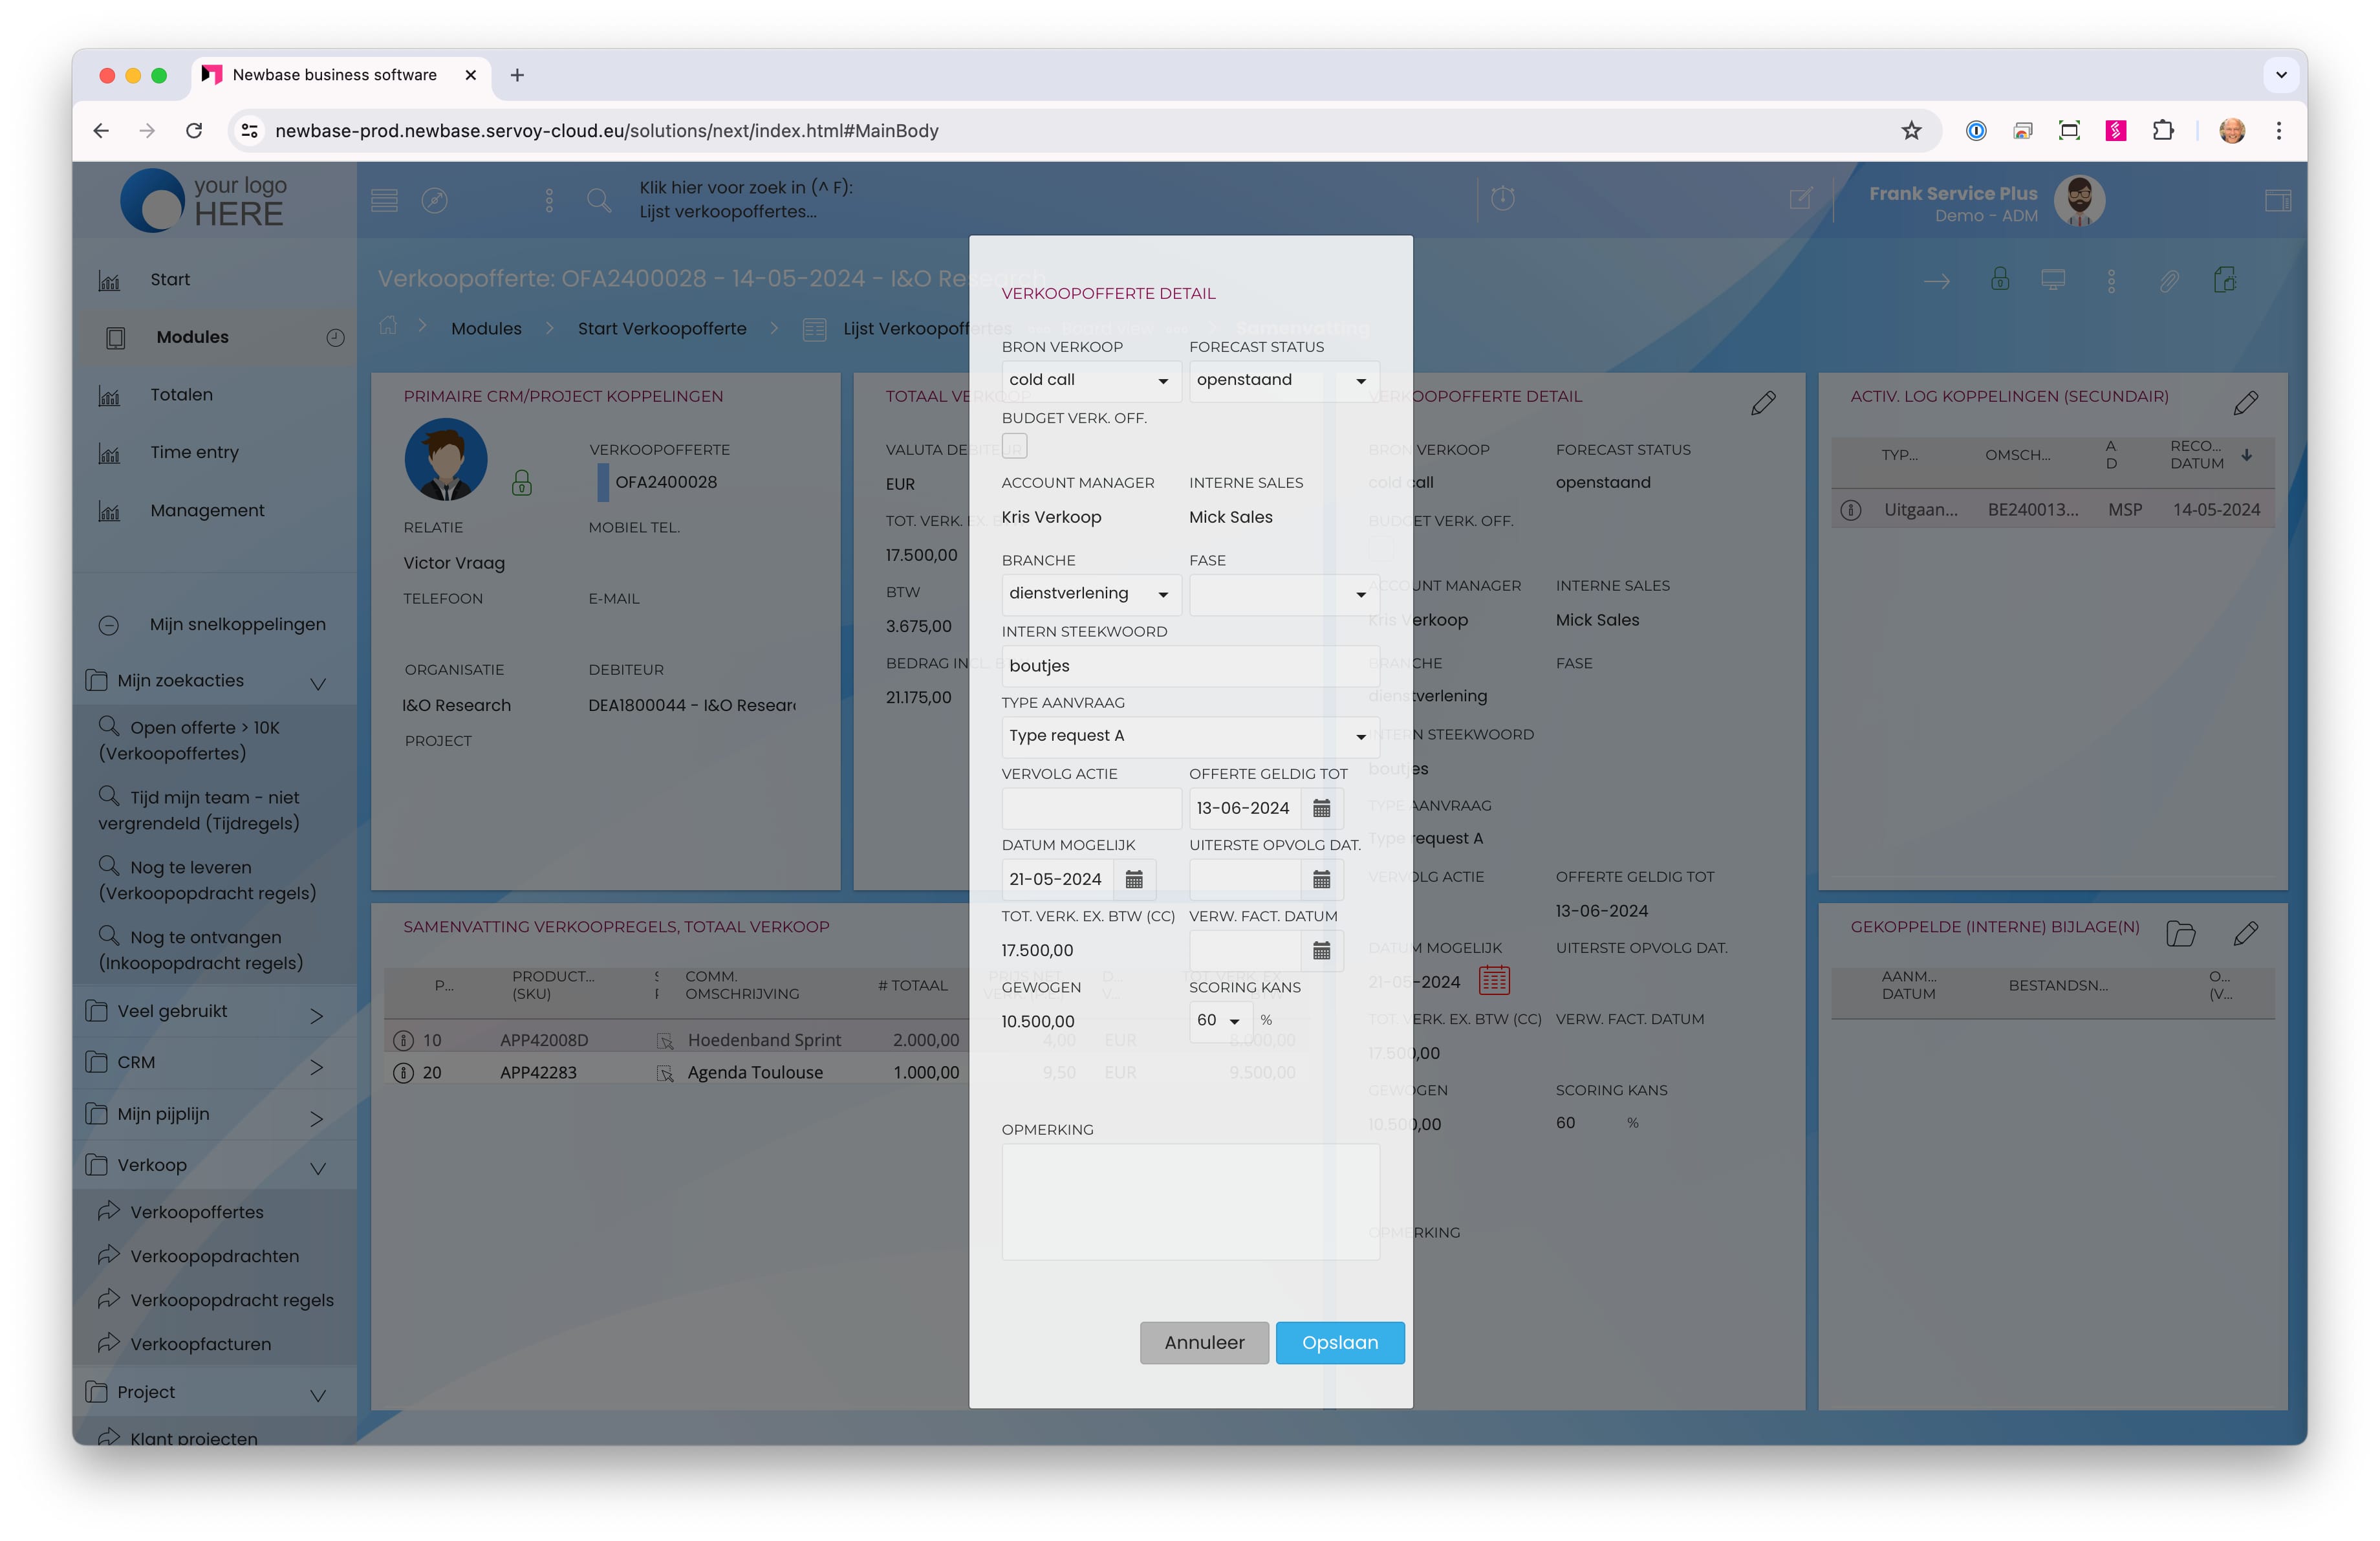Open Verkoopofferttes in sidebar menu
The height and width of the screenshot is (1541, 2380).
pos(197,1212)
